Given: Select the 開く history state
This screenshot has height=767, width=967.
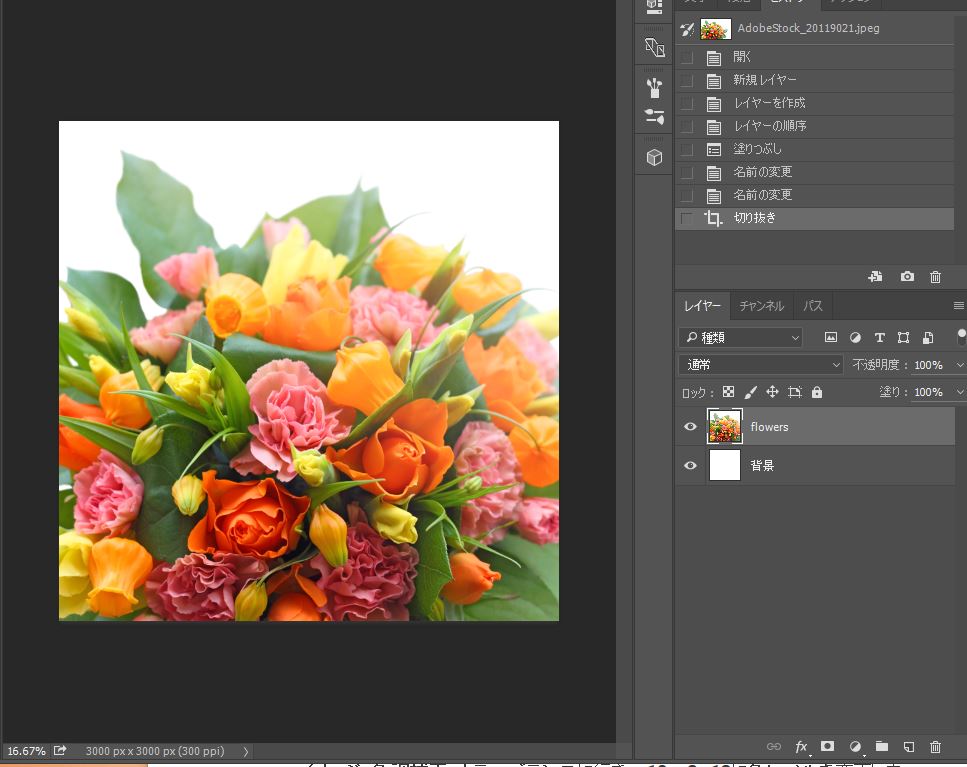Looking at the screenshot, I should click(x=814, y=57).
